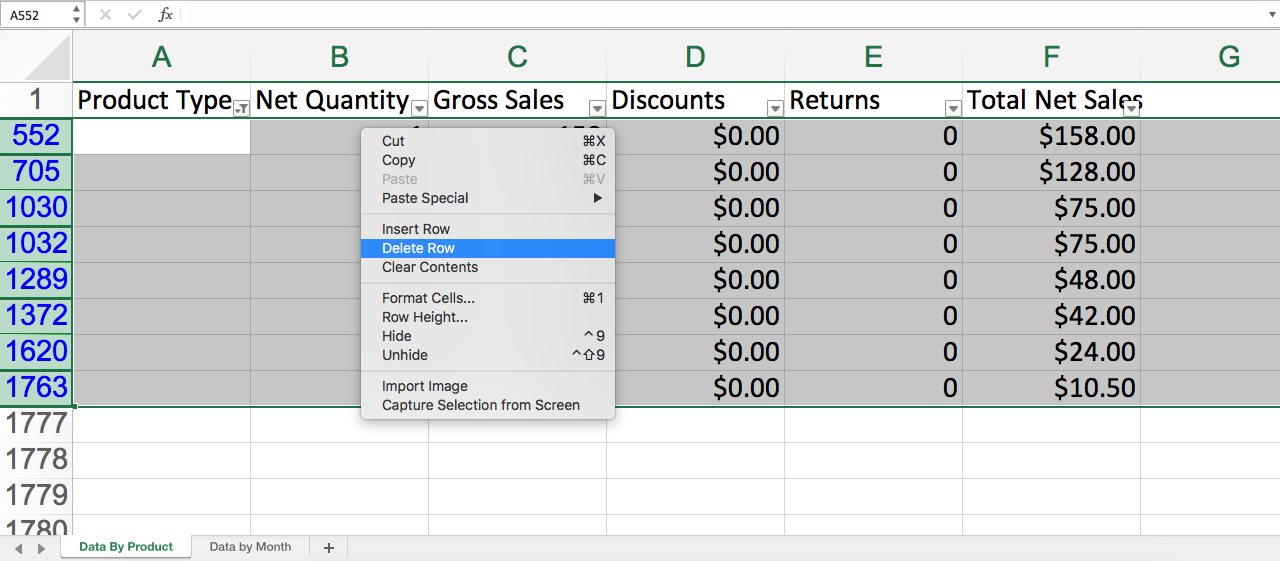This screenshot has width=1280, height=561.
Task: Select column G header
Action: click(1210, 57)
